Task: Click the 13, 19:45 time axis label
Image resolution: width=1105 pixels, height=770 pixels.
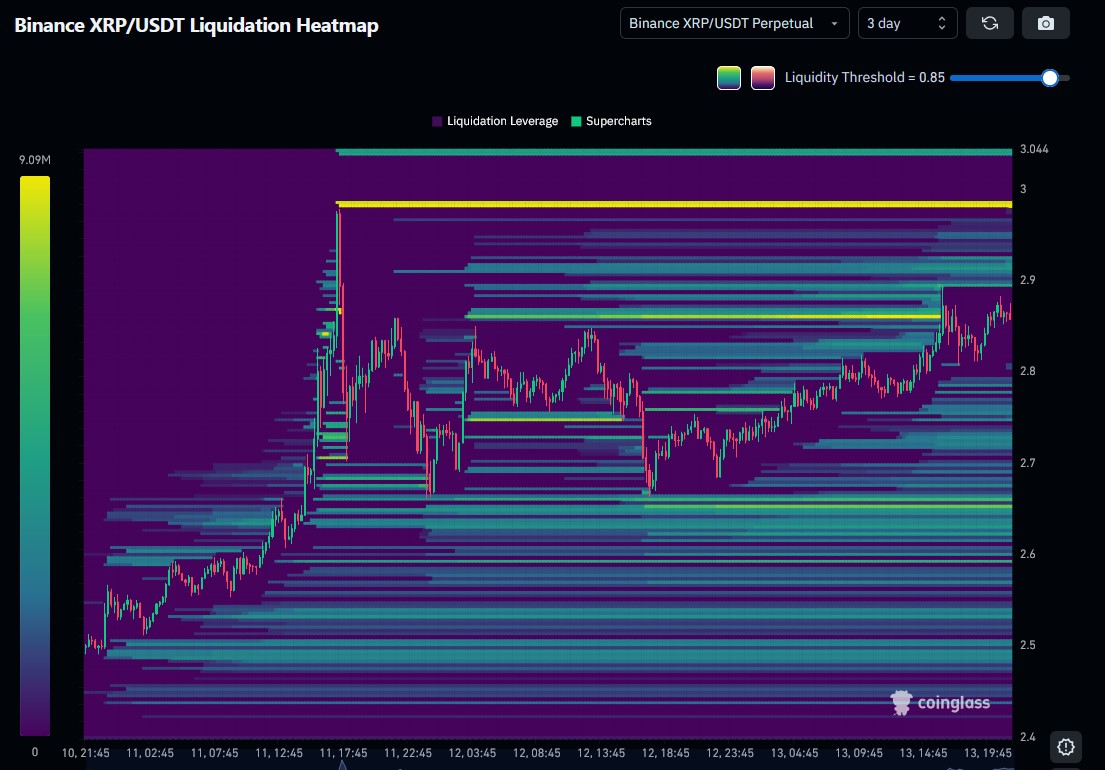Action: pos(987,753)
